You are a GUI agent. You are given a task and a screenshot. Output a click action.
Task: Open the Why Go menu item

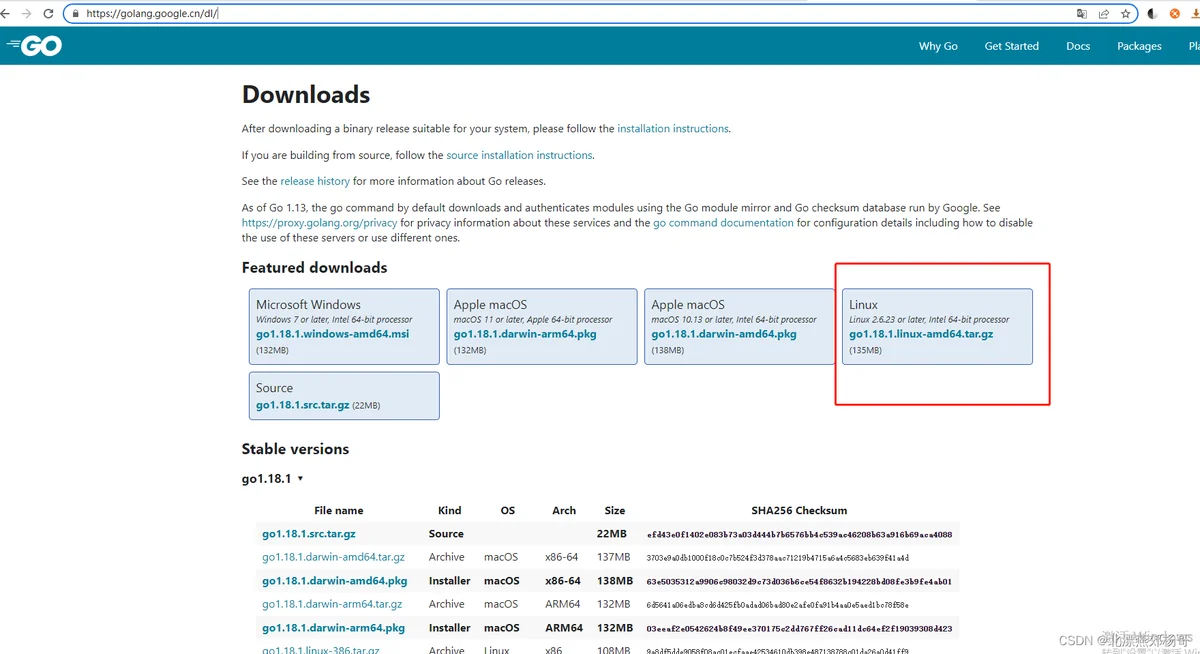click(x=938, y=46)
